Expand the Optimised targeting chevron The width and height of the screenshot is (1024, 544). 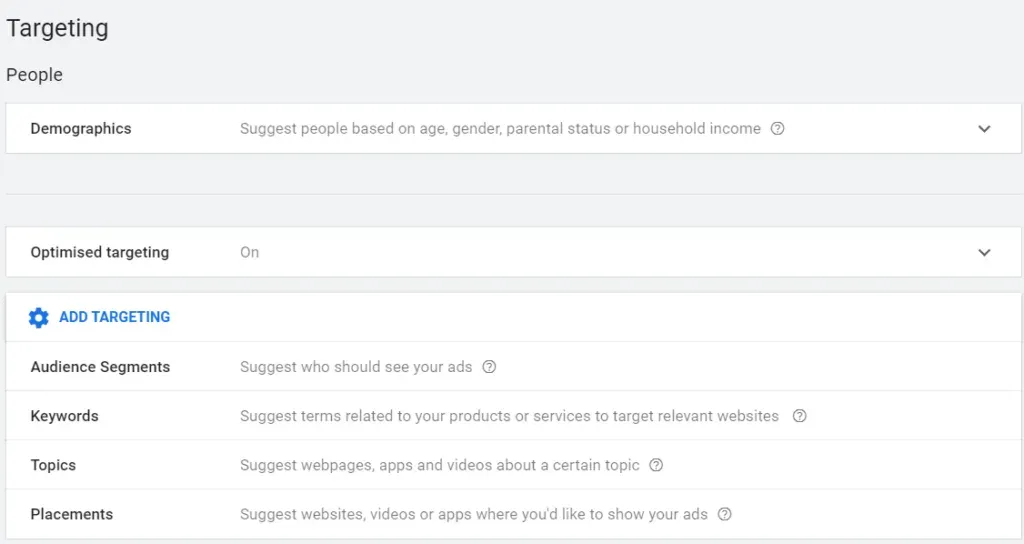[x=984, y=253]
